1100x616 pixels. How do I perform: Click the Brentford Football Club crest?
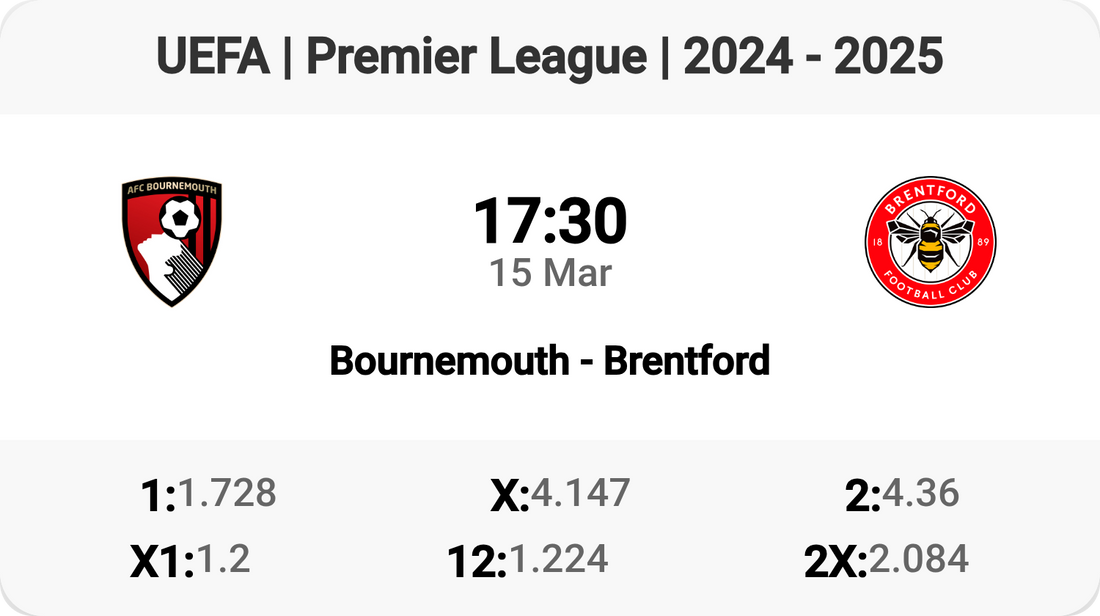tap(930, 241)
